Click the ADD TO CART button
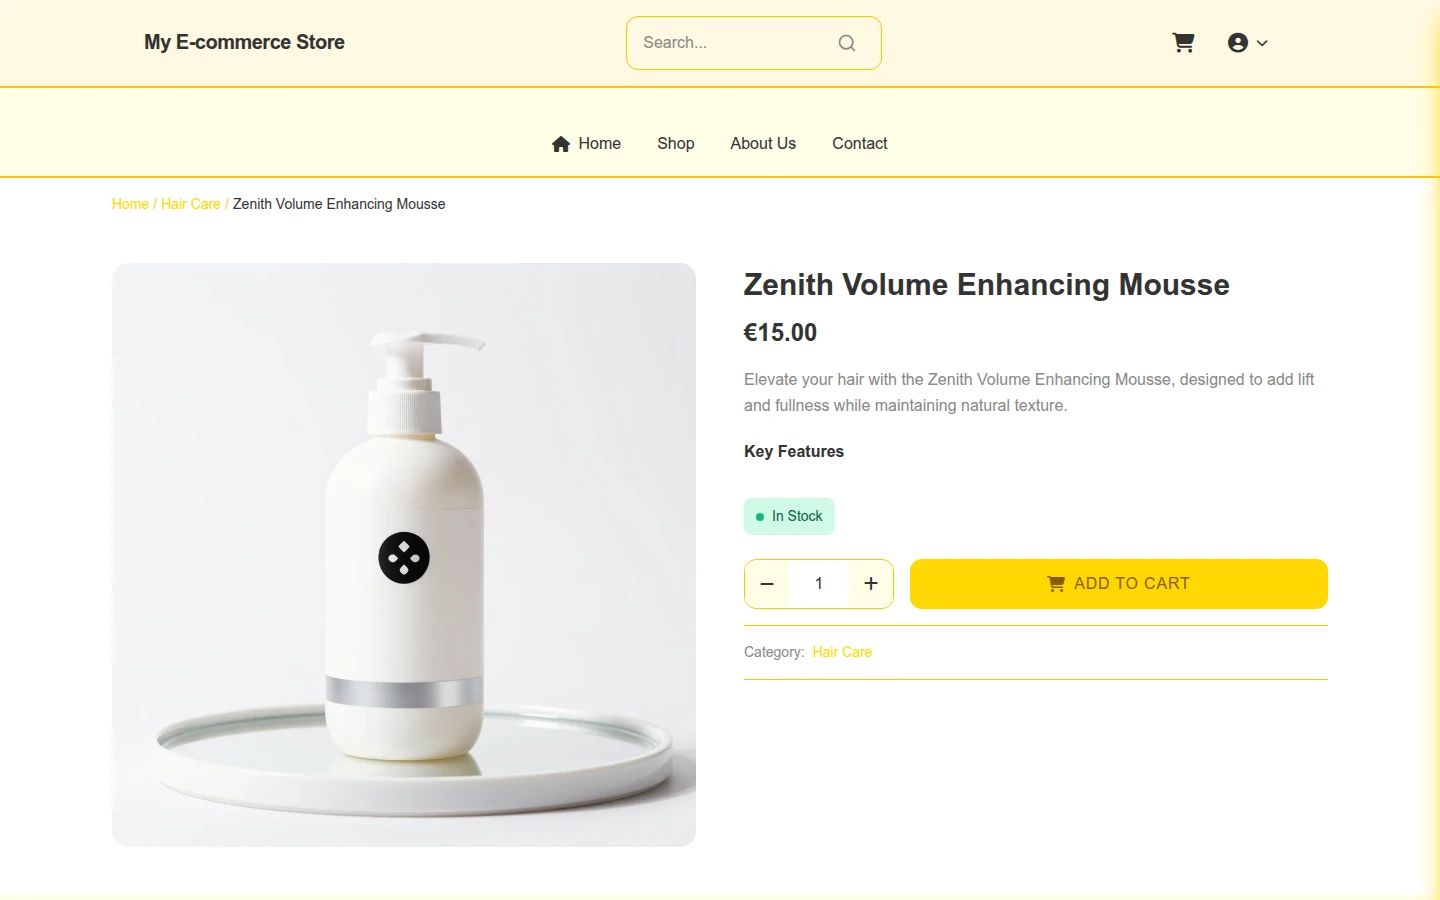 (x=1119, y=584)
